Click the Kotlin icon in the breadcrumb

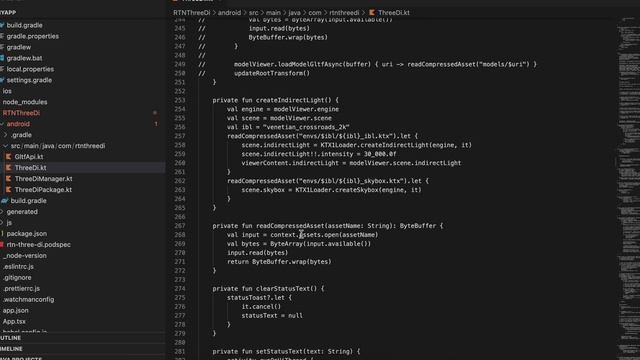pyautogui.click(x=372, y=13)
